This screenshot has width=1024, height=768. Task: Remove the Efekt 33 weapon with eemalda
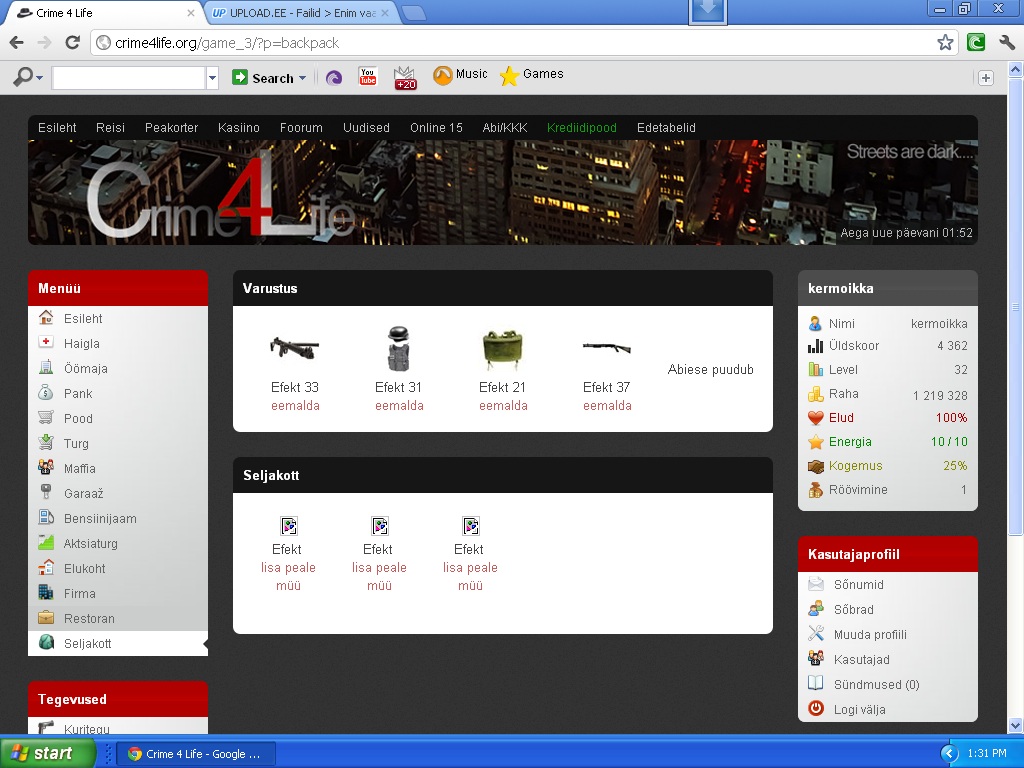(295, 406)
